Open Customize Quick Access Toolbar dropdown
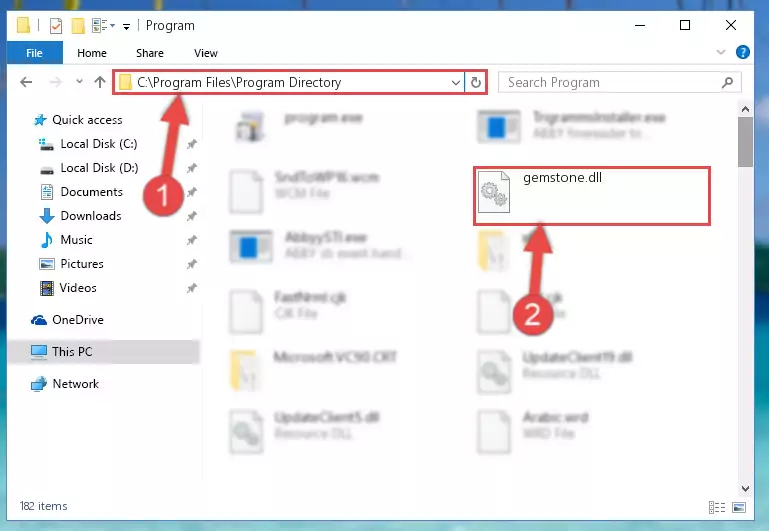This screenshot has height=531, width=769. click(x=127, y=26)
